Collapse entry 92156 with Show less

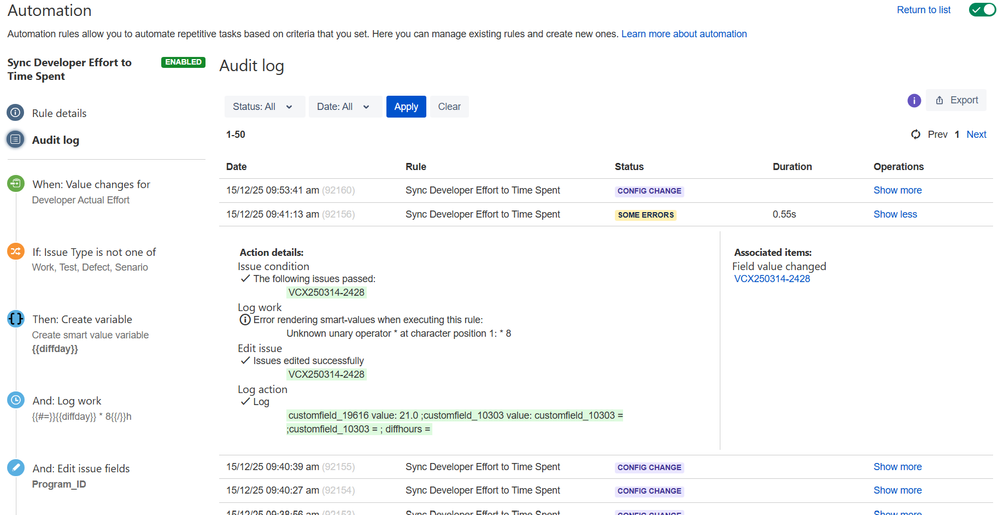click(895, 215)
